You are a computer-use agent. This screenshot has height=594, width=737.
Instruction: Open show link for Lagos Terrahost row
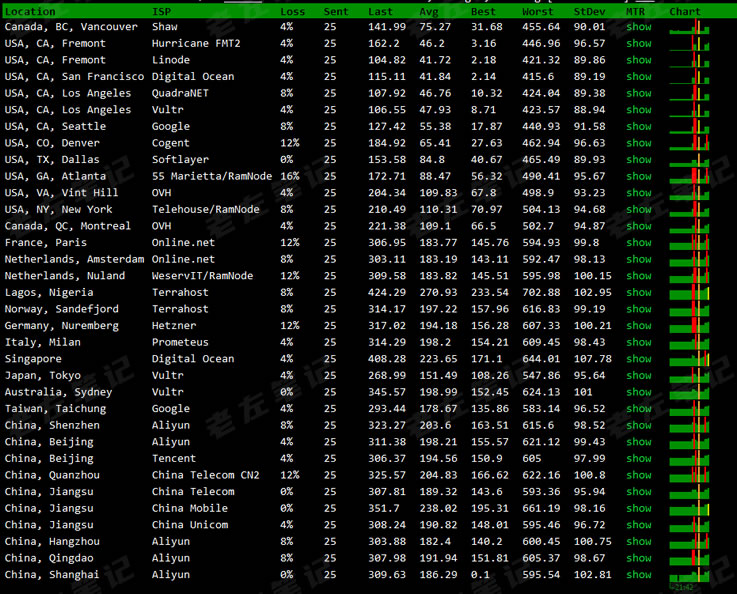[x=639, y=292]
